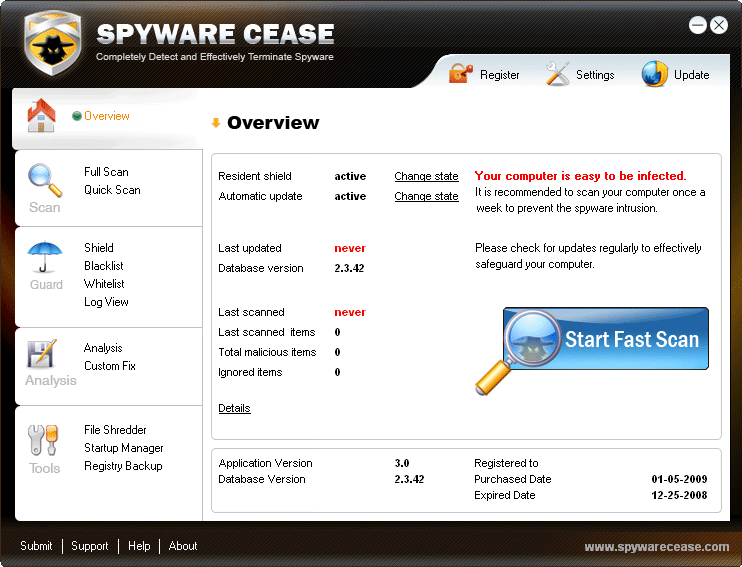Click the red 'never' beside Last scanned

350,312
